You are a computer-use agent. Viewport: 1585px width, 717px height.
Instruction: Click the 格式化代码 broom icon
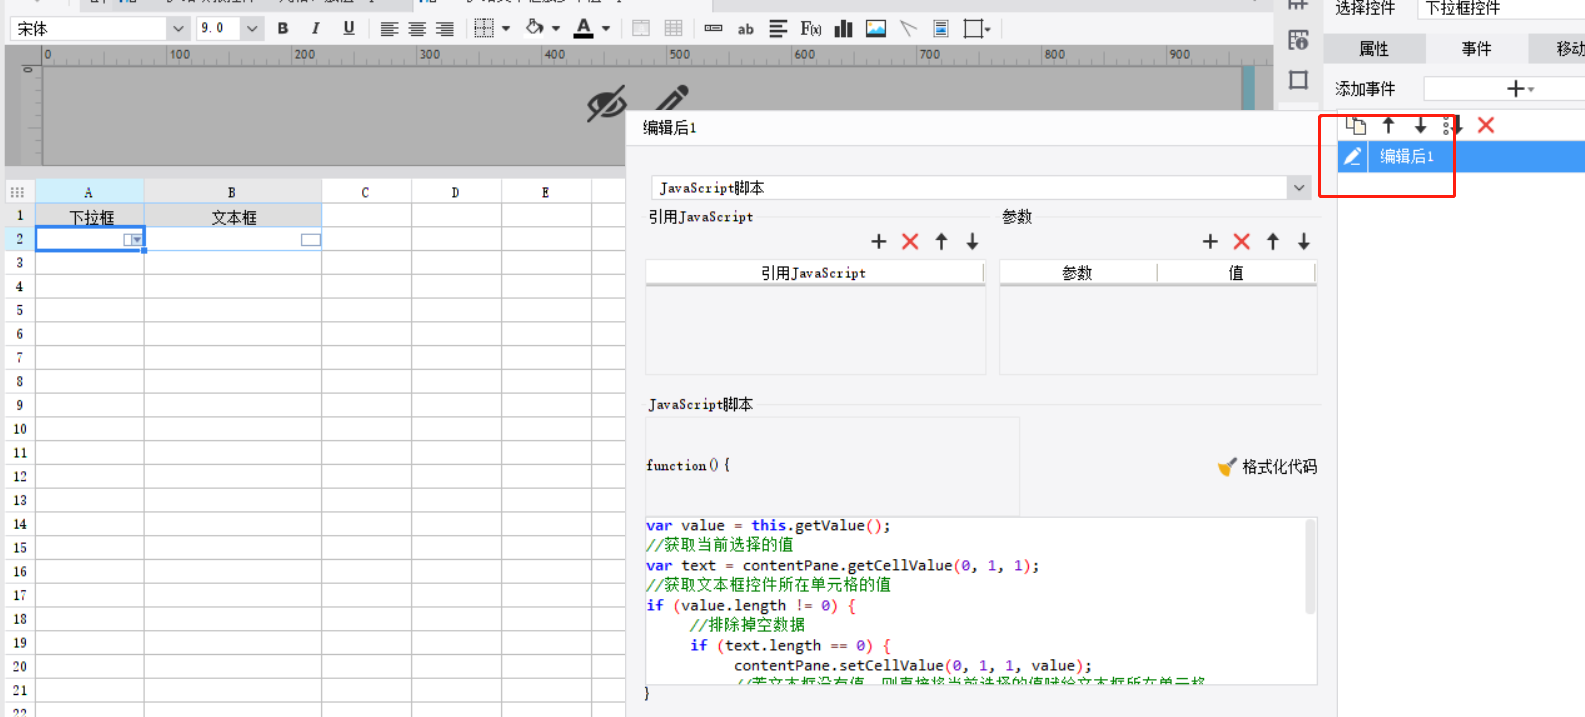coord(1227,467)
